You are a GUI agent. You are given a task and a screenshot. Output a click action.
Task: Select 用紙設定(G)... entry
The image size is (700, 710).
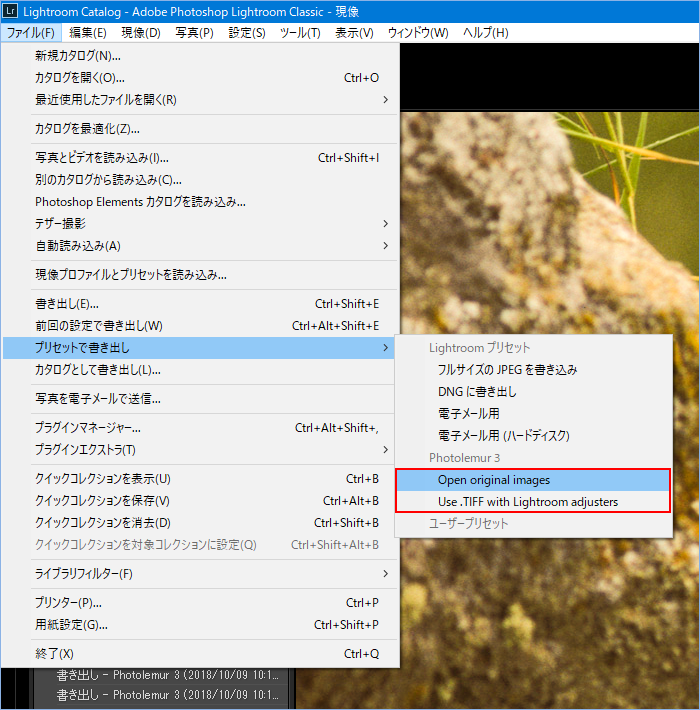click(200, 625)
